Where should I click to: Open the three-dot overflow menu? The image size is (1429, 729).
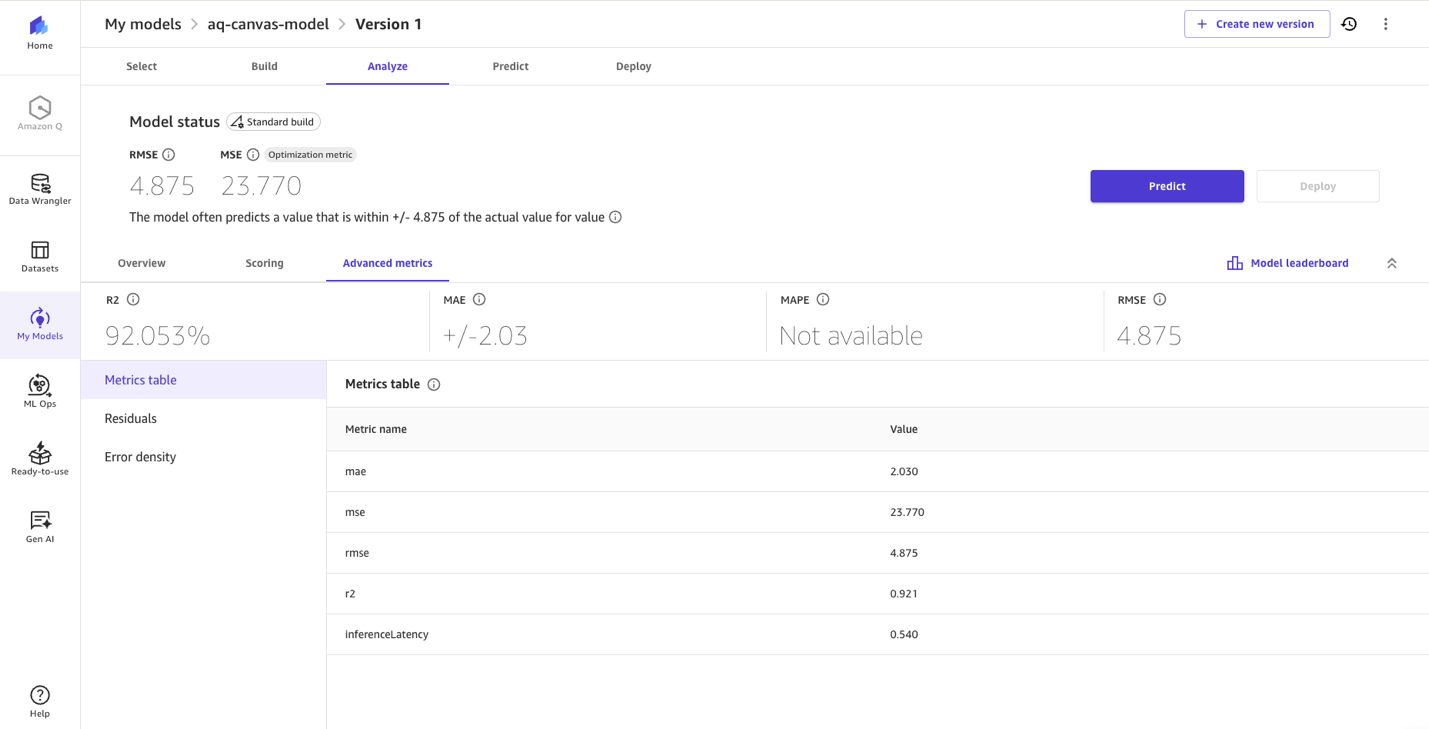click(x=1386, y=23)
